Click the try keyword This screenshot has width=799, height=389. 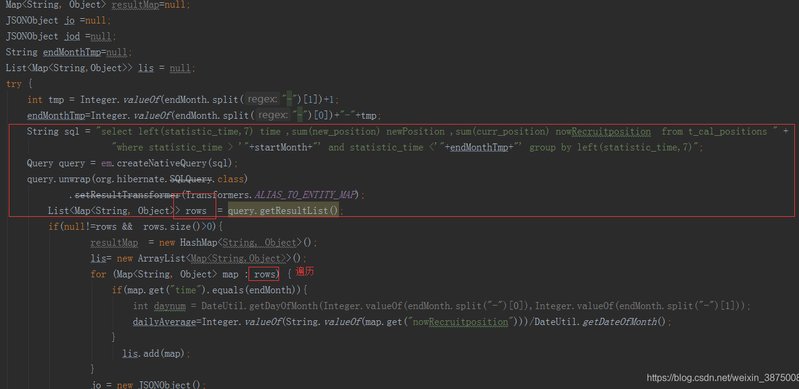(x=14, y=84)
